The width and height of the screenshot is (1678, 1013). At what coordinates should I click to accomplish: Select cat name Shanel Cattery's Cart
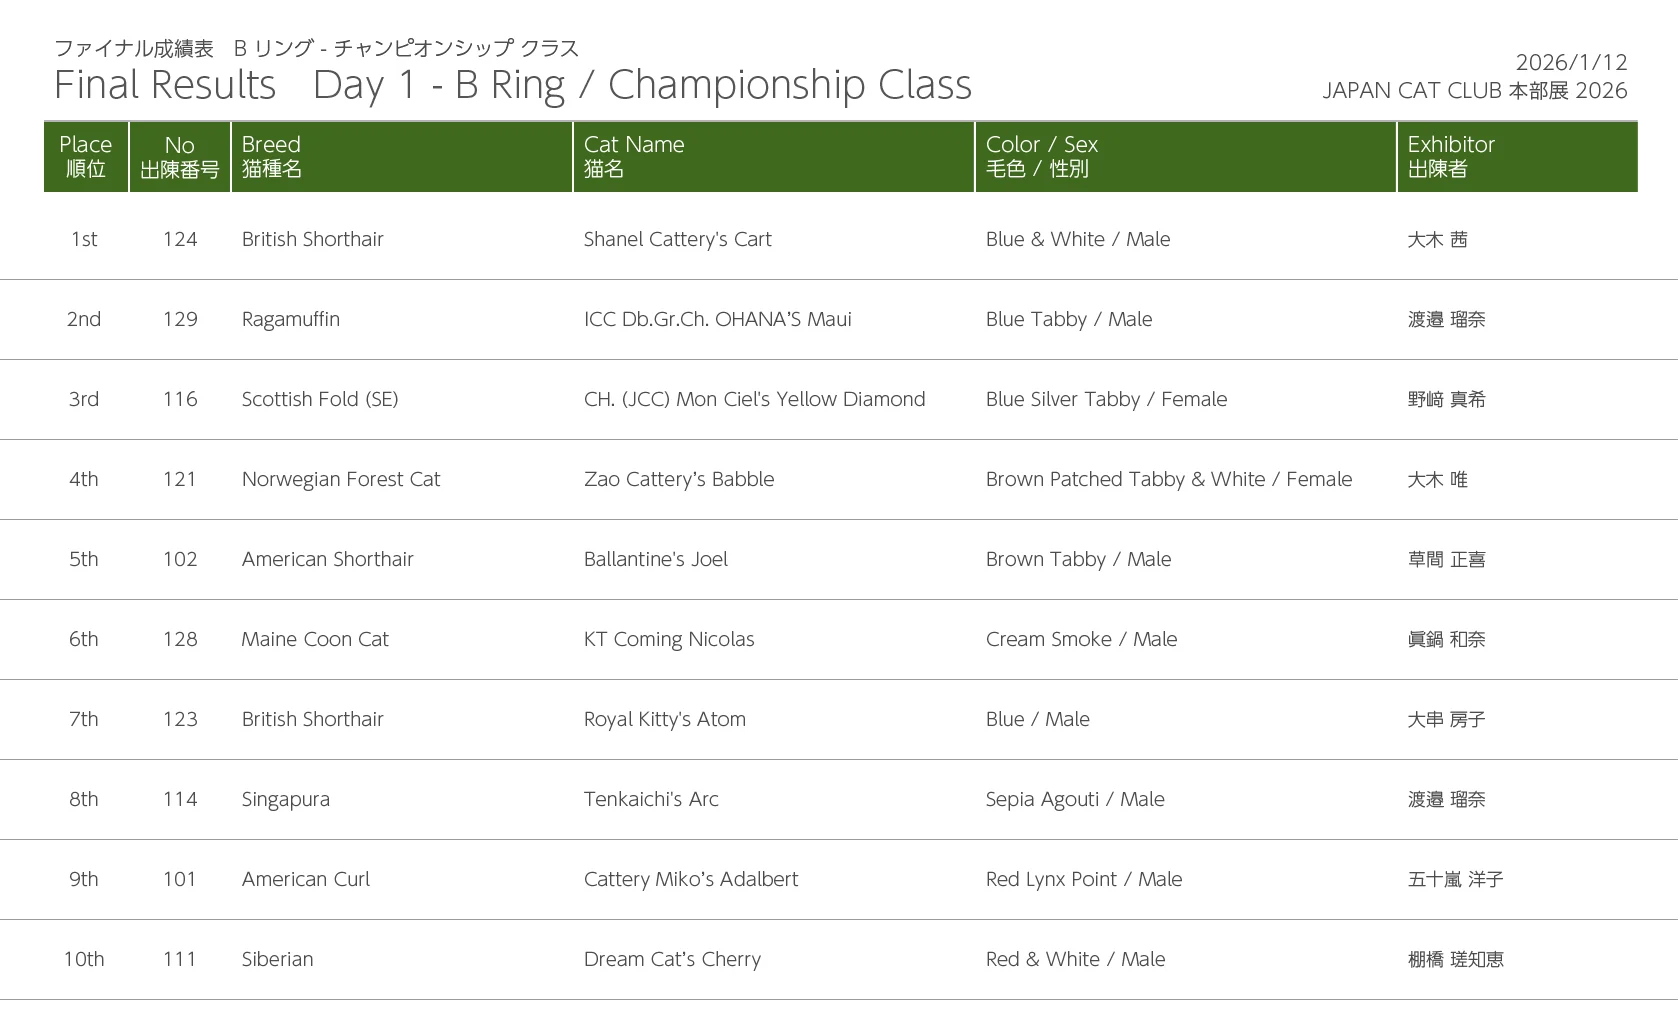coord(677,239)
